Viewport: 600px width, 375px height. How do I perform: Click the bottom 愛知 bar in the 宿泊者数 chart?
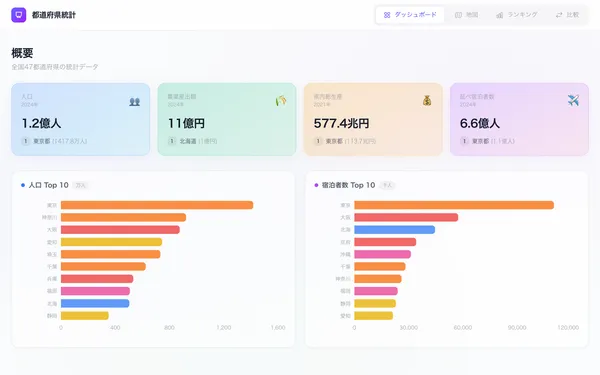tap(373, 316)
